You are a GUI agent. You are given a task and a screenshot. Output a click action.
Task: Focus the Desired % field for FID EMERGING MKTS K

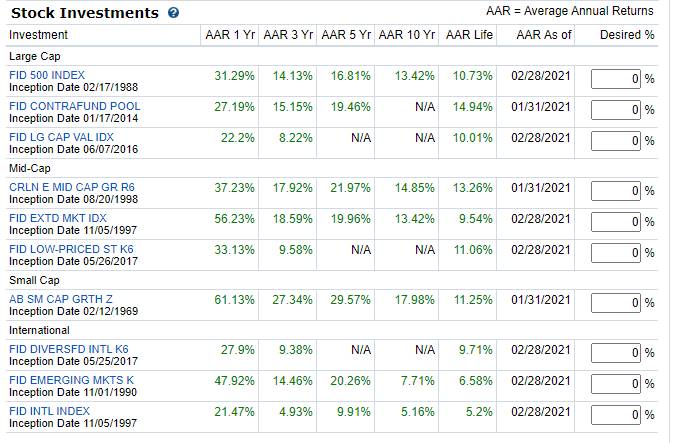616,384
